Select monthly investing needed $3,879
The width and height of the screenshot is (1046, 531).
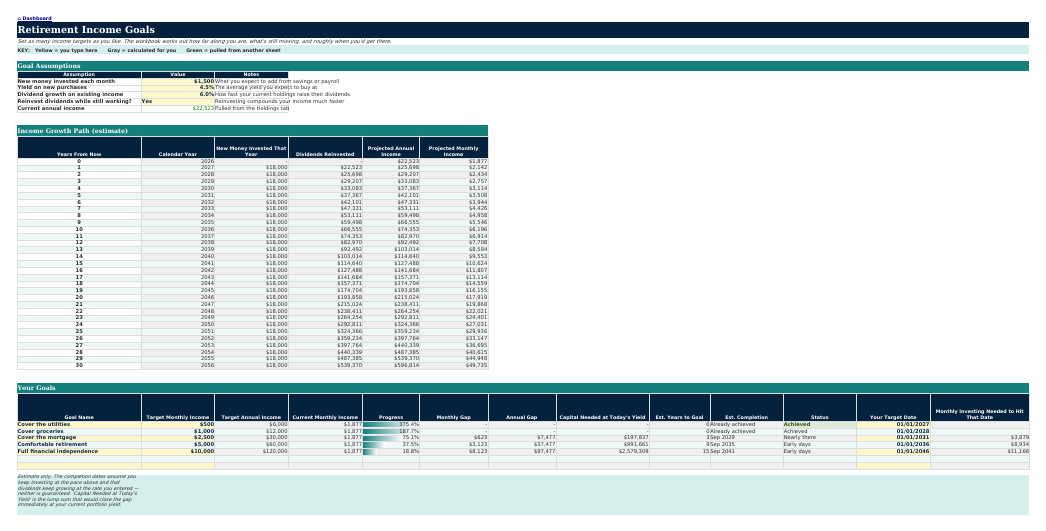979,438
